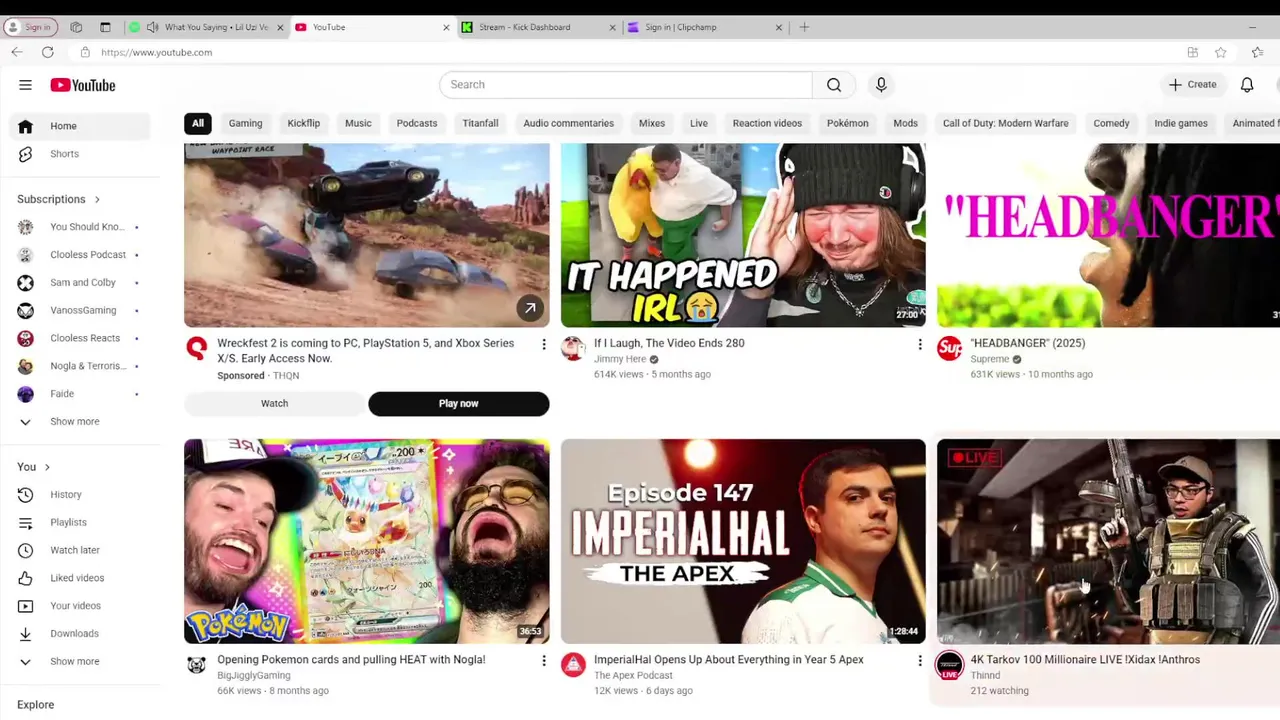Screen dimensions: 1280x720
Task: Open the YouTube hamburger guide menu
Action: coord(25,85)
